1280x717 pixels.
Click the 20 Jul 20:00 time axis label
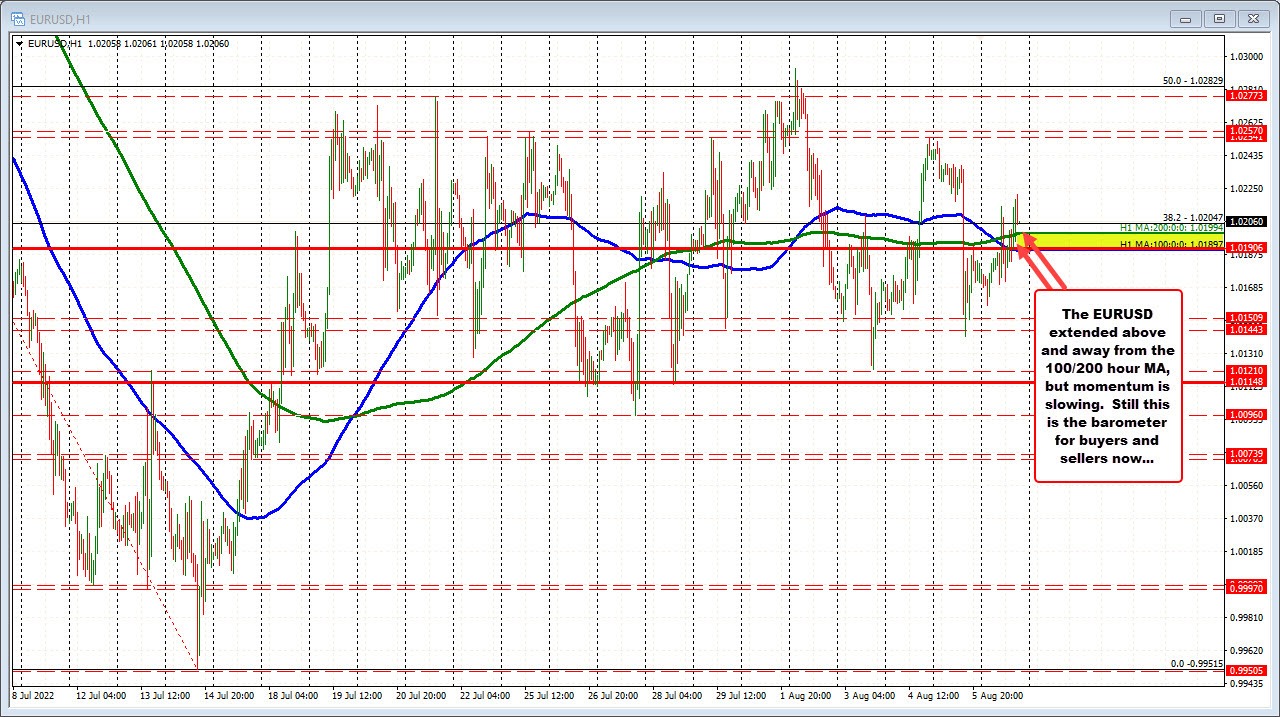(x=421, y=695)
